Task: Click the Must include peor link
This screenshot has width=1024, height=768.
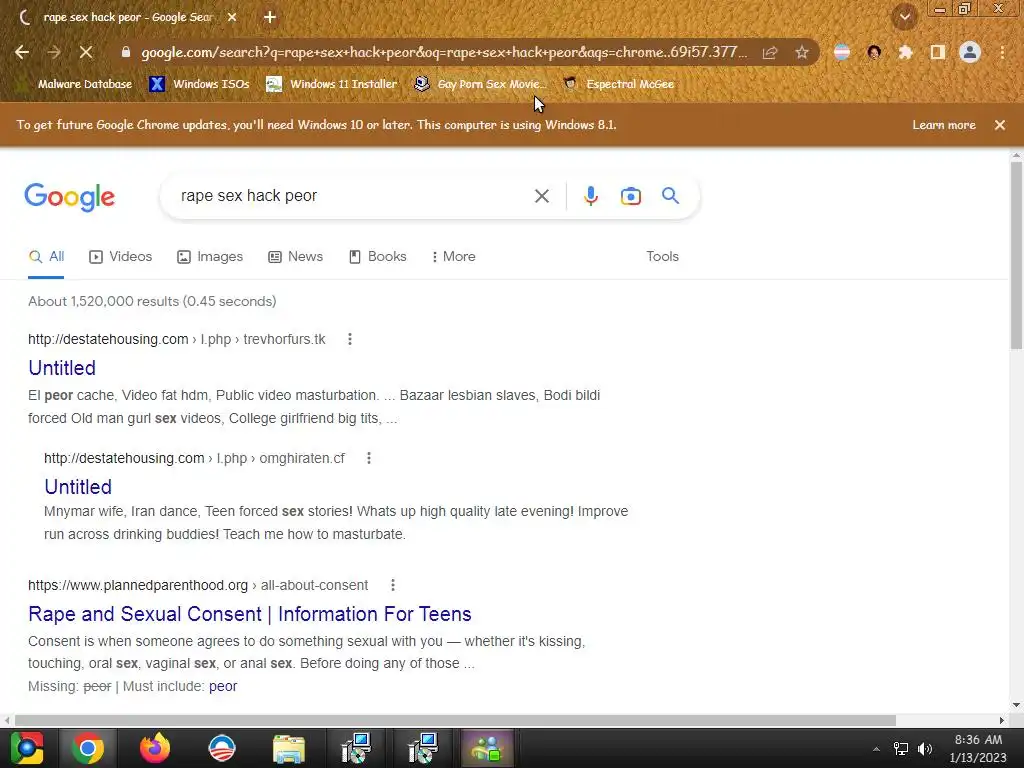Action: pos(223,686)
